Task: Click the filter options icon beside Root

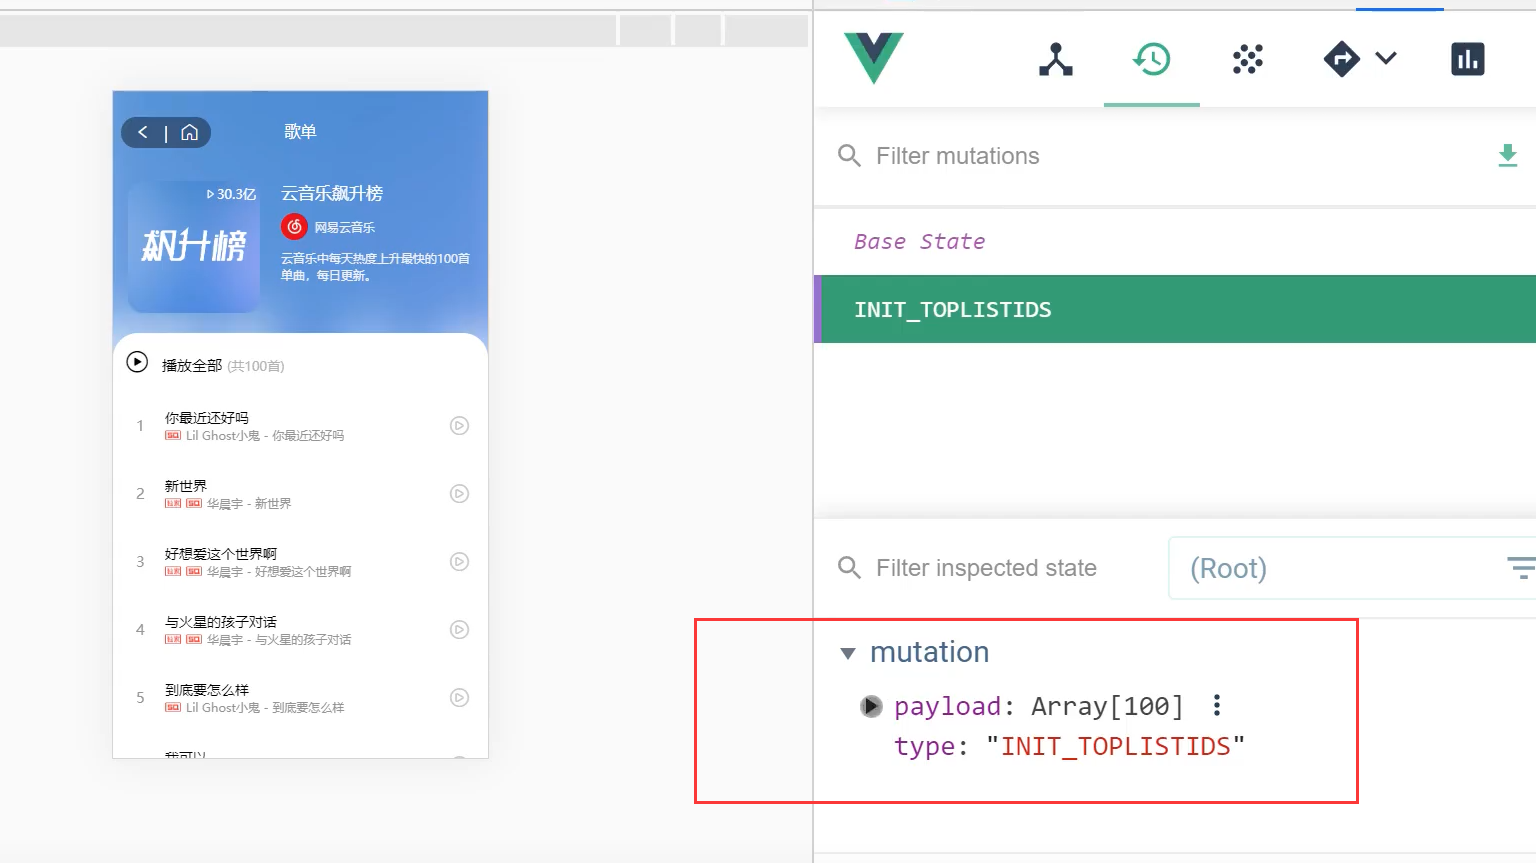Action: point(1521,568)
